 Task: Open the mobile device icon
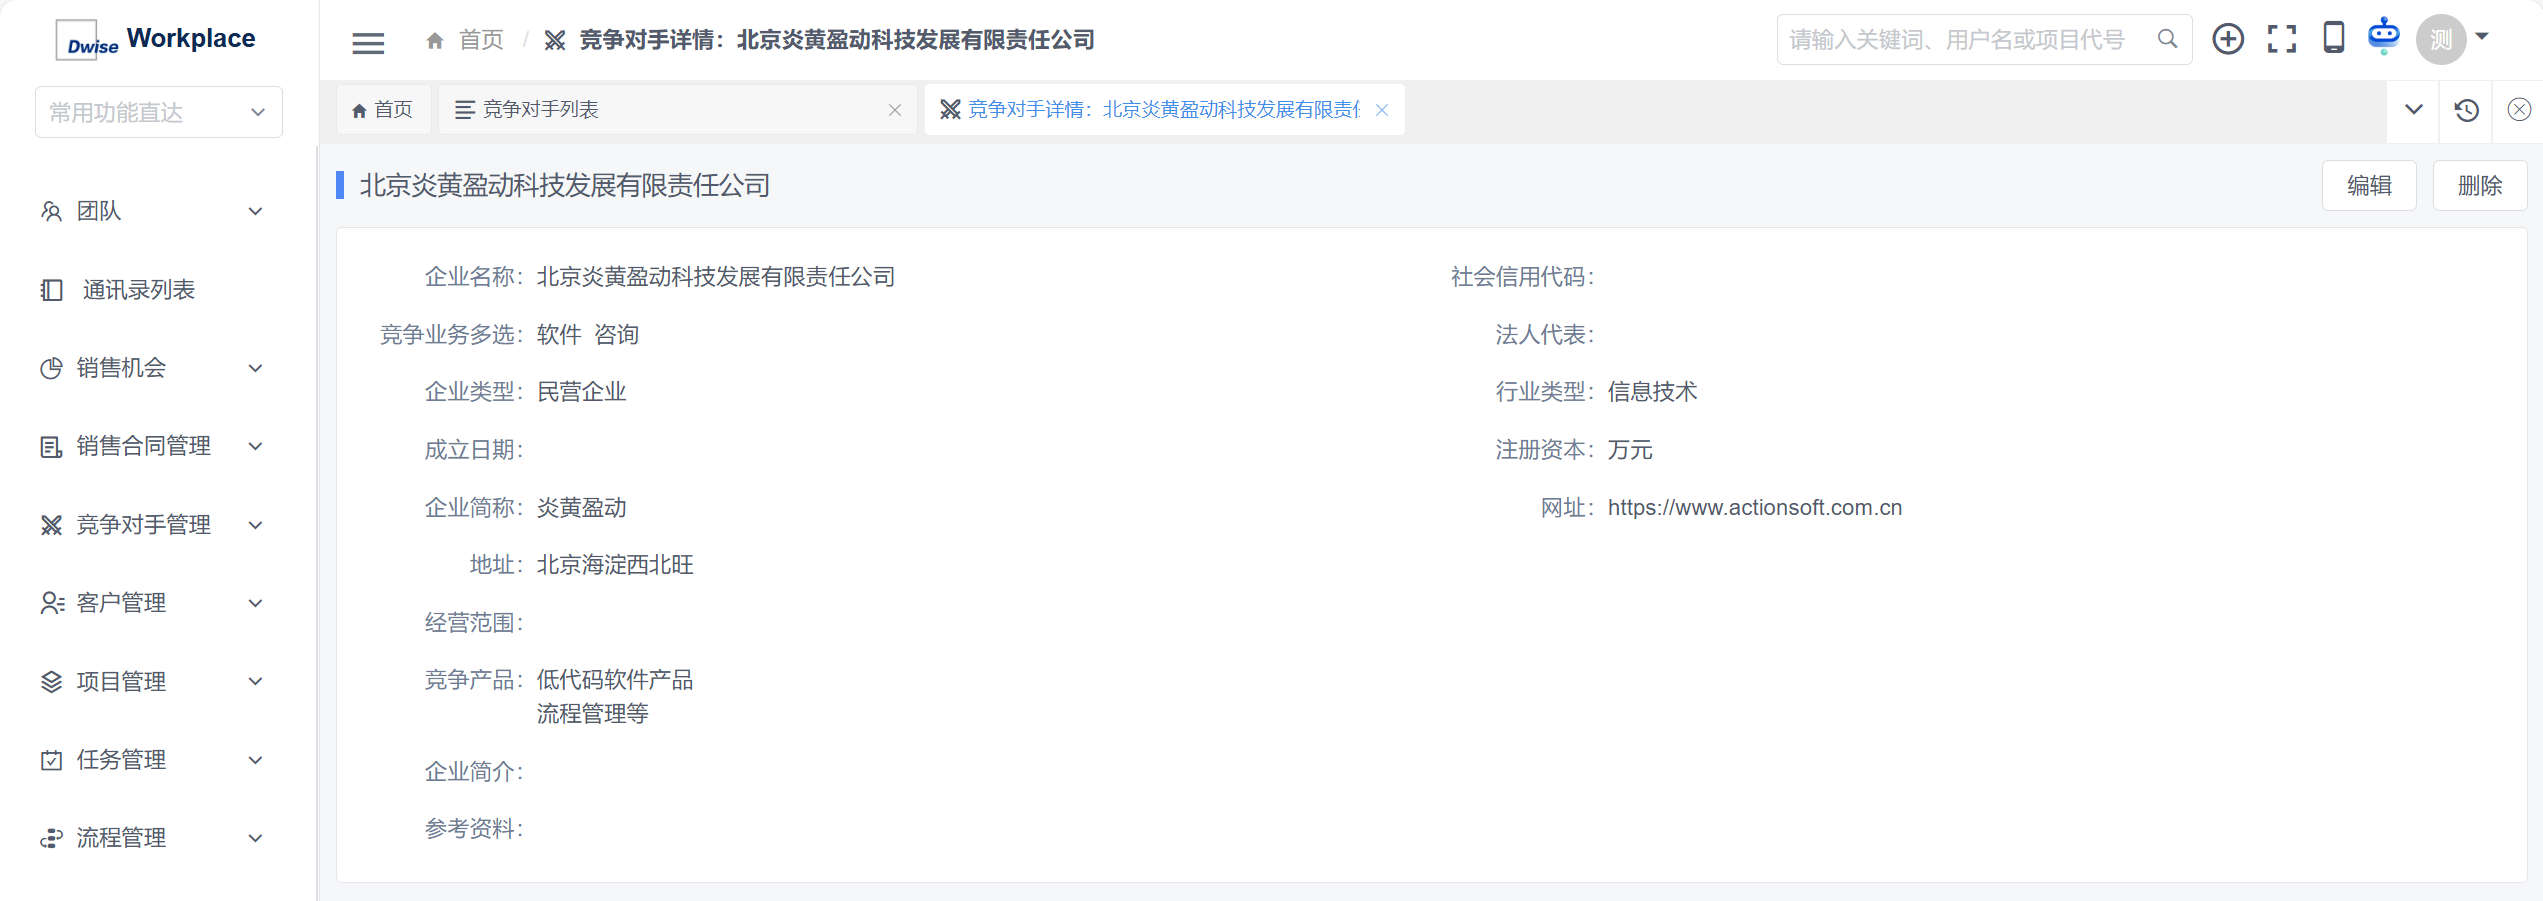pyautogui.click(x=2334, y=38)
